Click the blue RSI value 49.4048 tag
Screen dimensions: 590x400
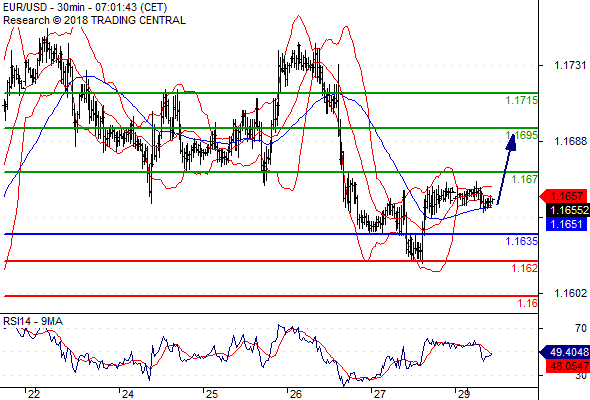coord(565,352)
